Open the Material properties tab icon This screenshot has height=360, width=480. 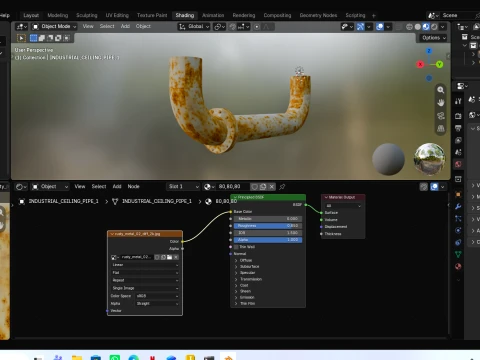point(458,266)
